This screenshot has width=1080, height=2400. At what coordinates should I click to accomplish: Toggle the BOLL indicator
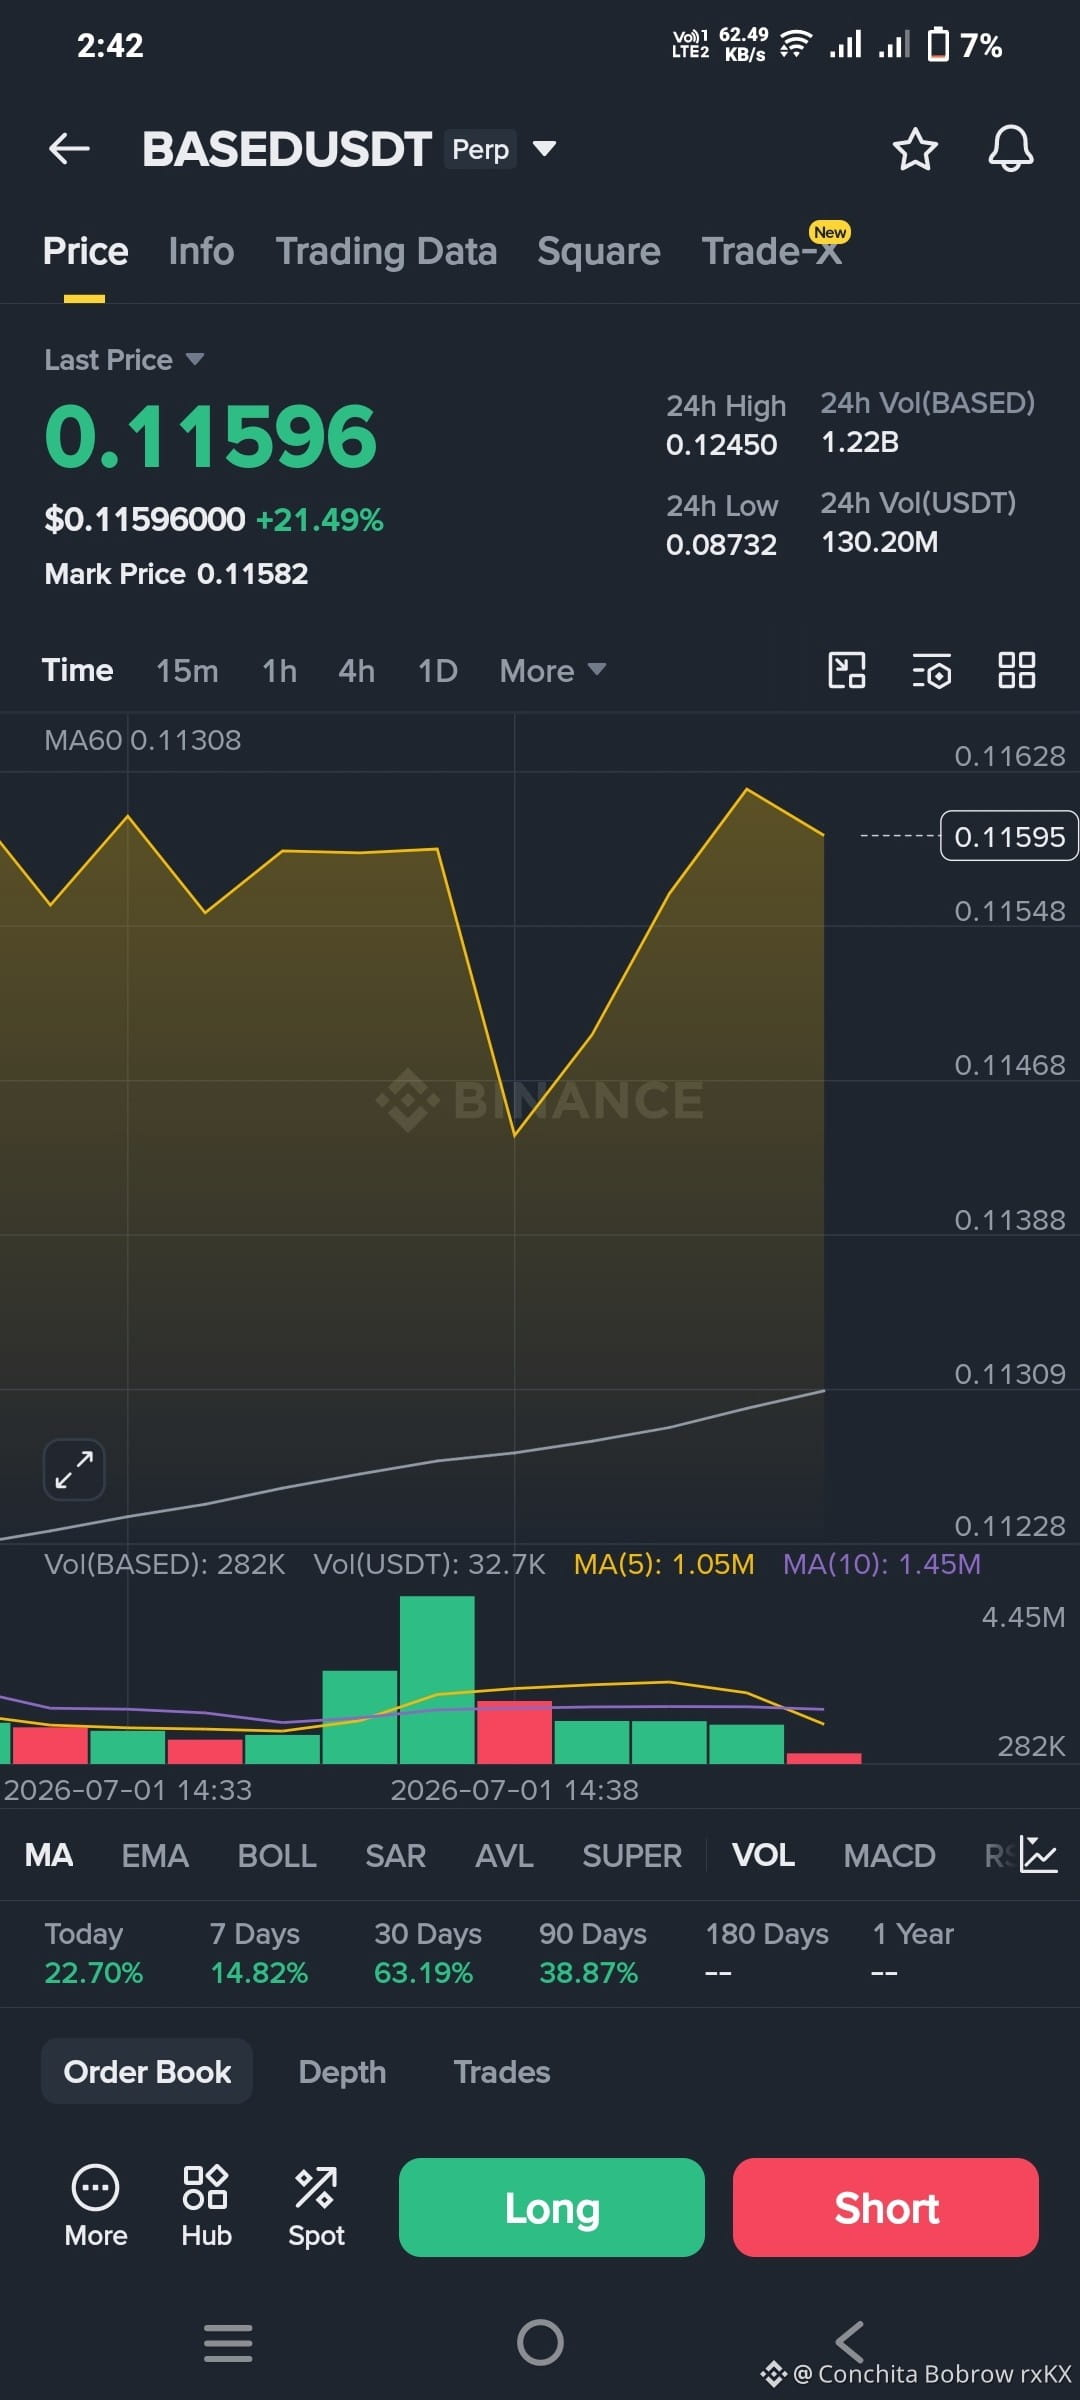click(x=277, y=1856)
